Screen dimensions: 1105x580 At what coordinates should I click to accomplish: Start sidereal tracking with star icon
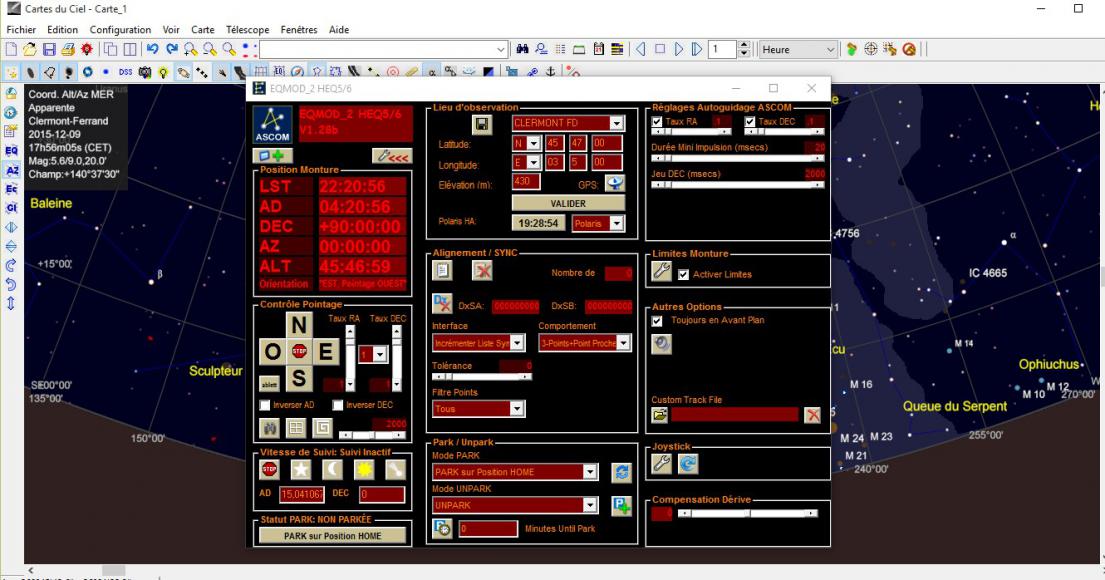[x=301, y=469]
